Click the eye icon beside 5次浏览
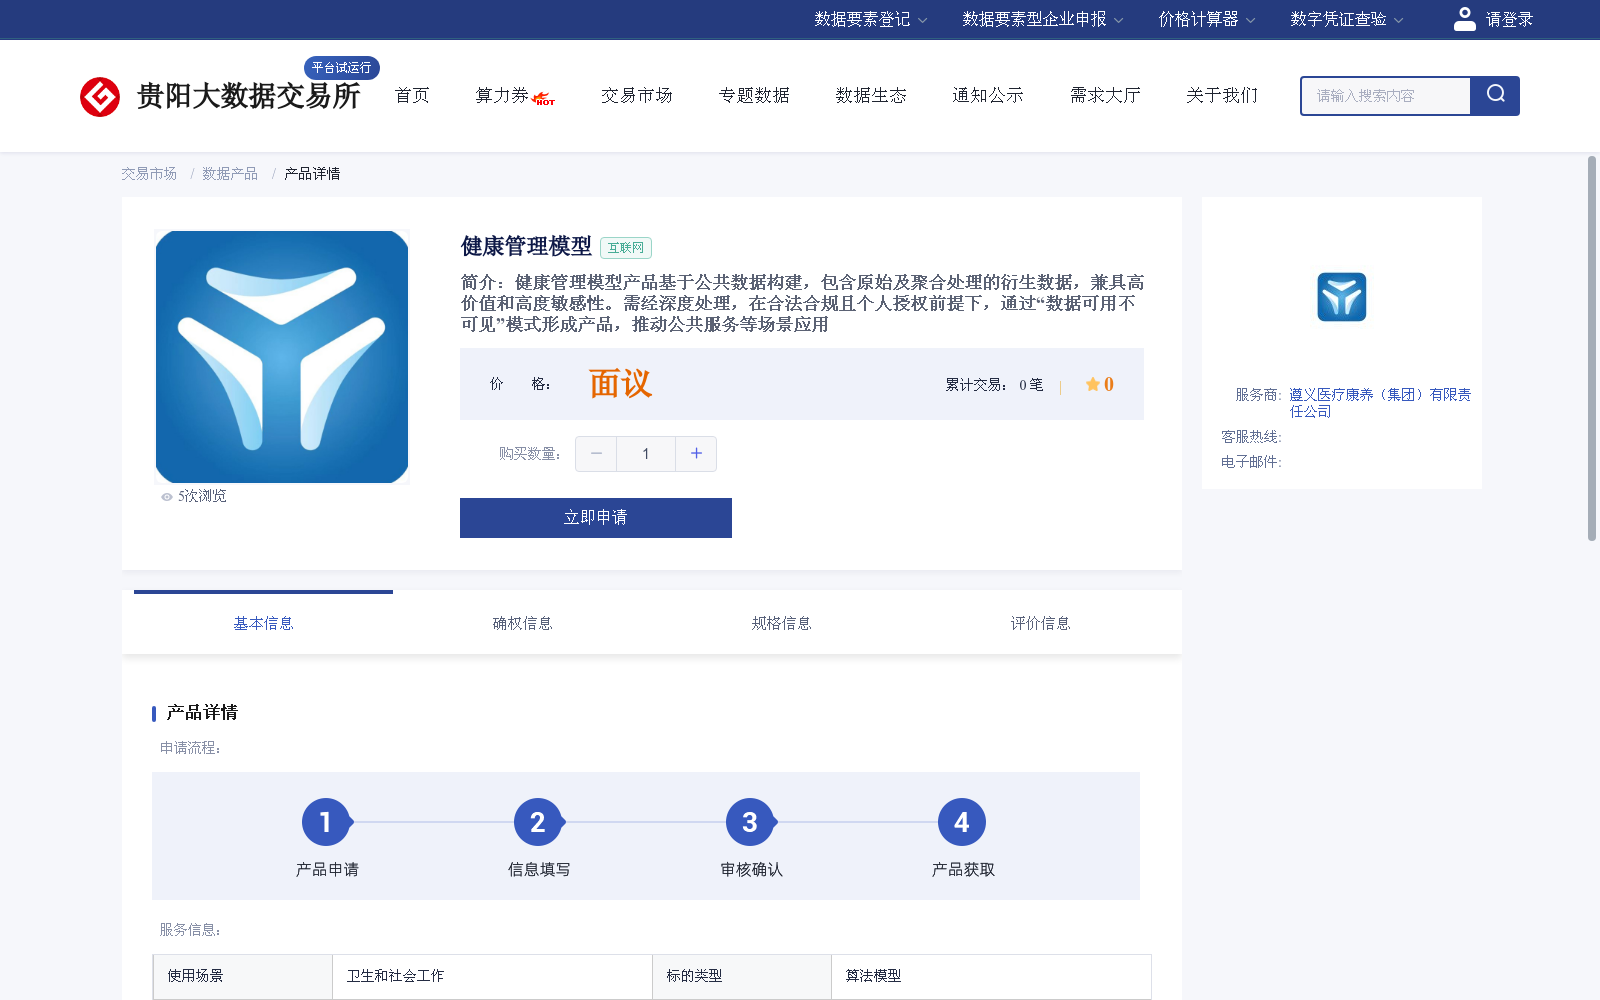Image resolution: width=1600 pixels, height=1000 pixels. pyautogui.click(x=167, y=497)
